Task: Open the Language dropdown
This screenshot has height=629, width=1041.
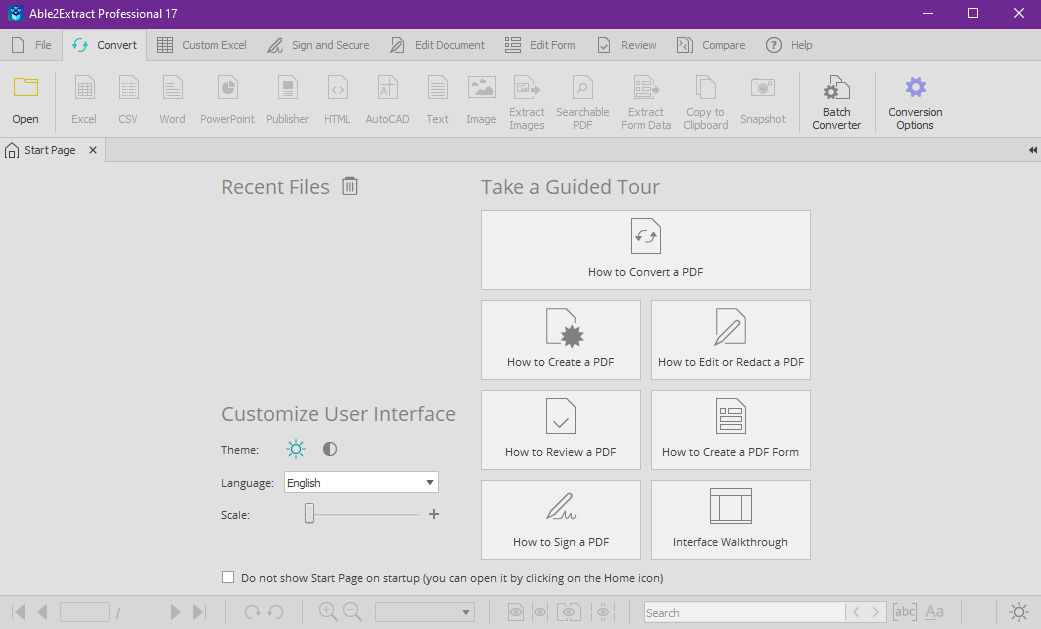Action: point(361,482)
